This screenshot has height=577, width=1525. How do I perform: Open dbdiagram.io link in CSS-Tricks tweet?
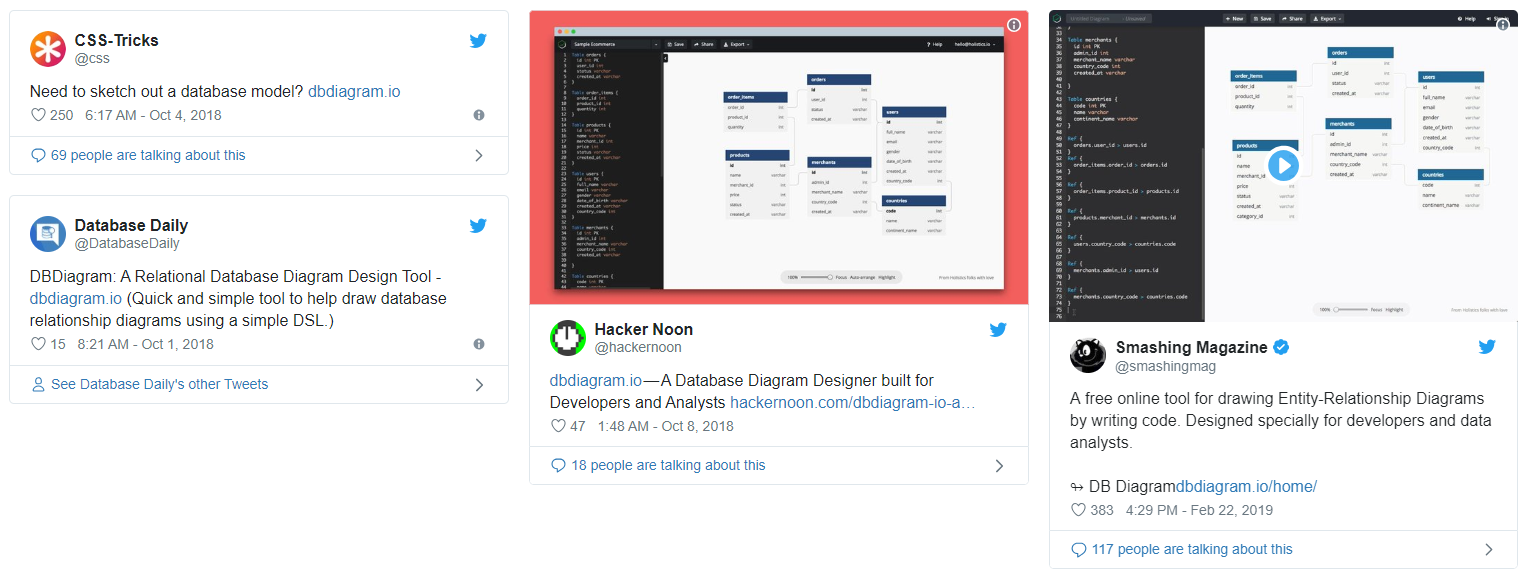354,91
